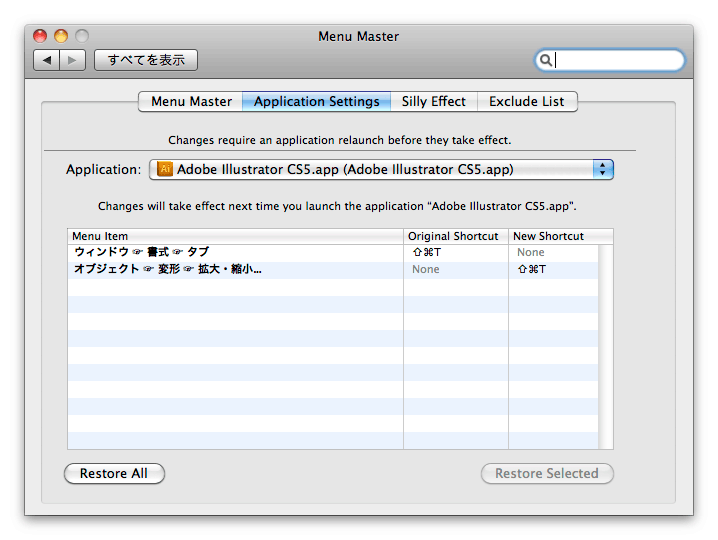Go back with the left arrow button

click(x=47, y=60)
